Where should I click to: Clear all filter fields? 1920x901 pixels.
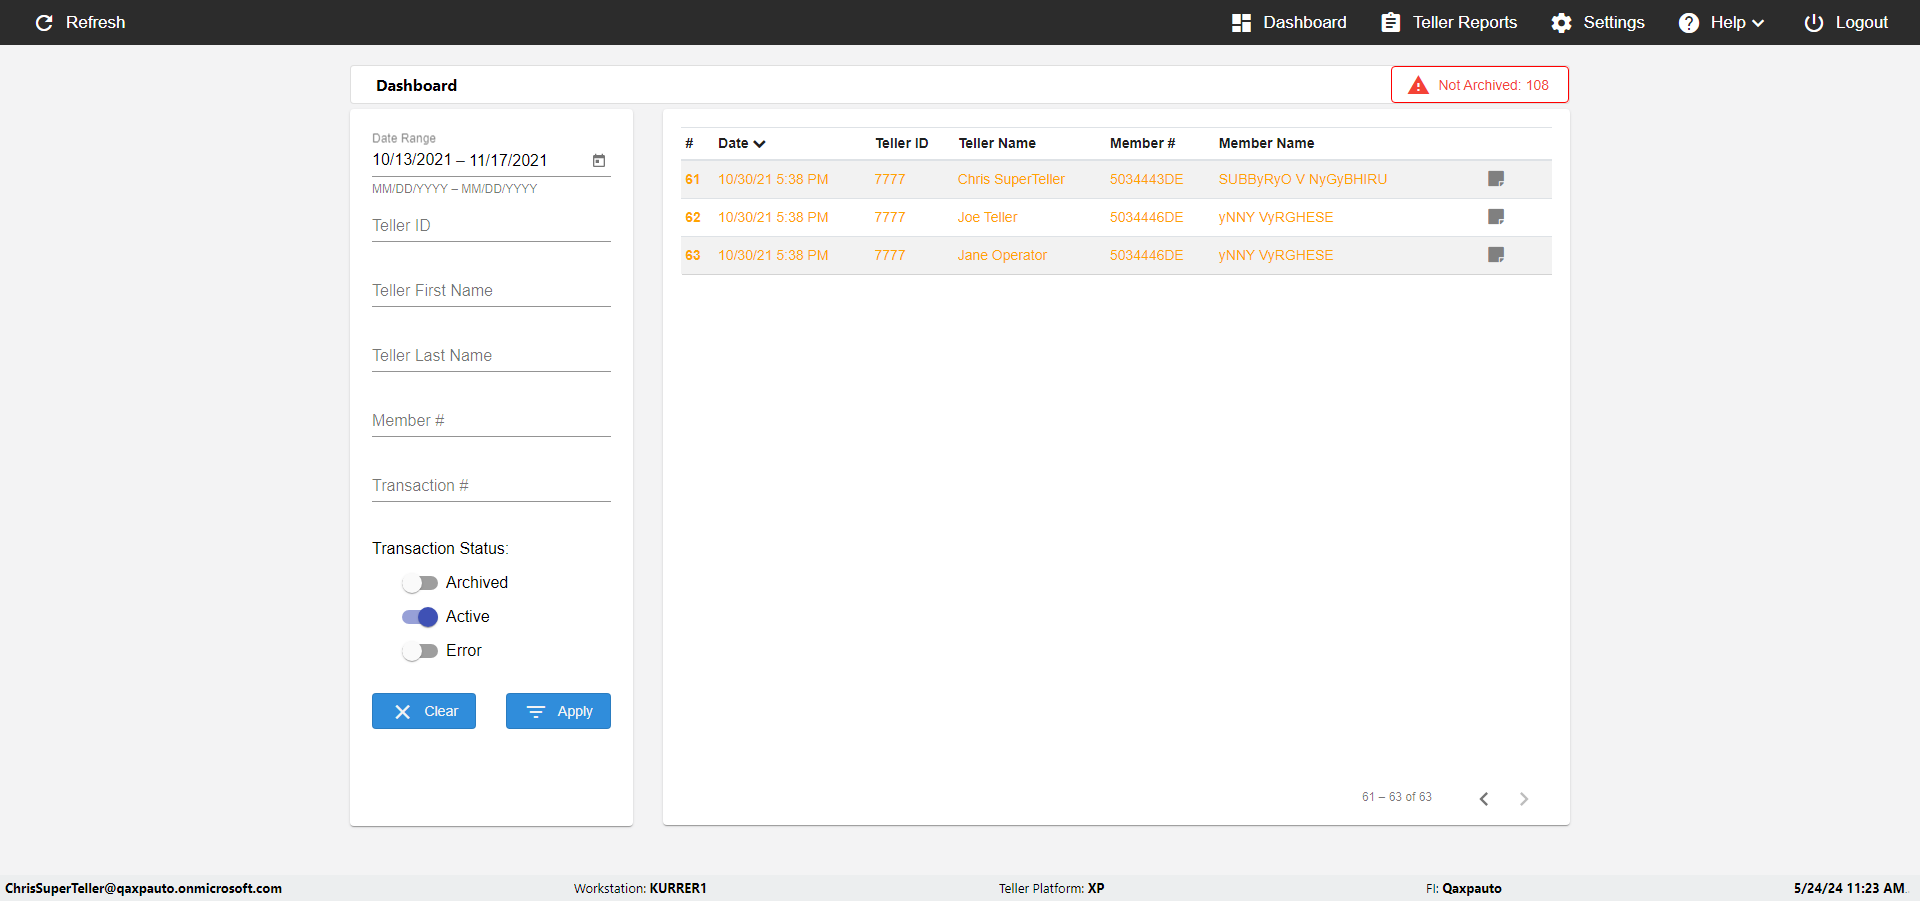(x=424, y=711)
